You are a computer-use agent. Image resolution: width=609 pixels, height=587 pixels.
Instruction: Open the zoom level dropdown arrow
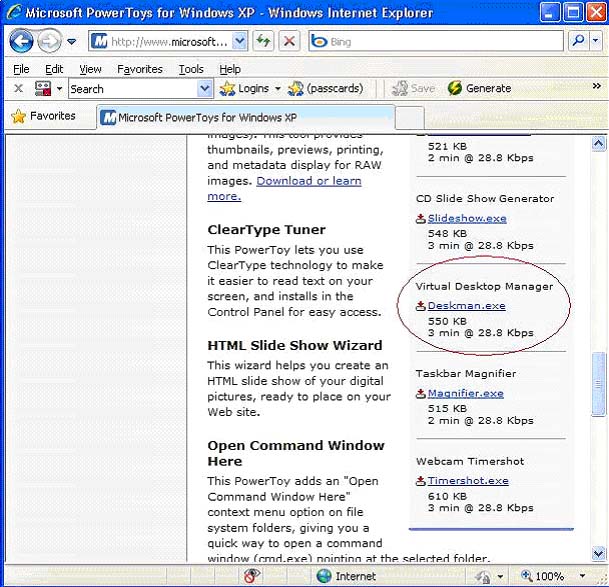click(x=582, y=576)
